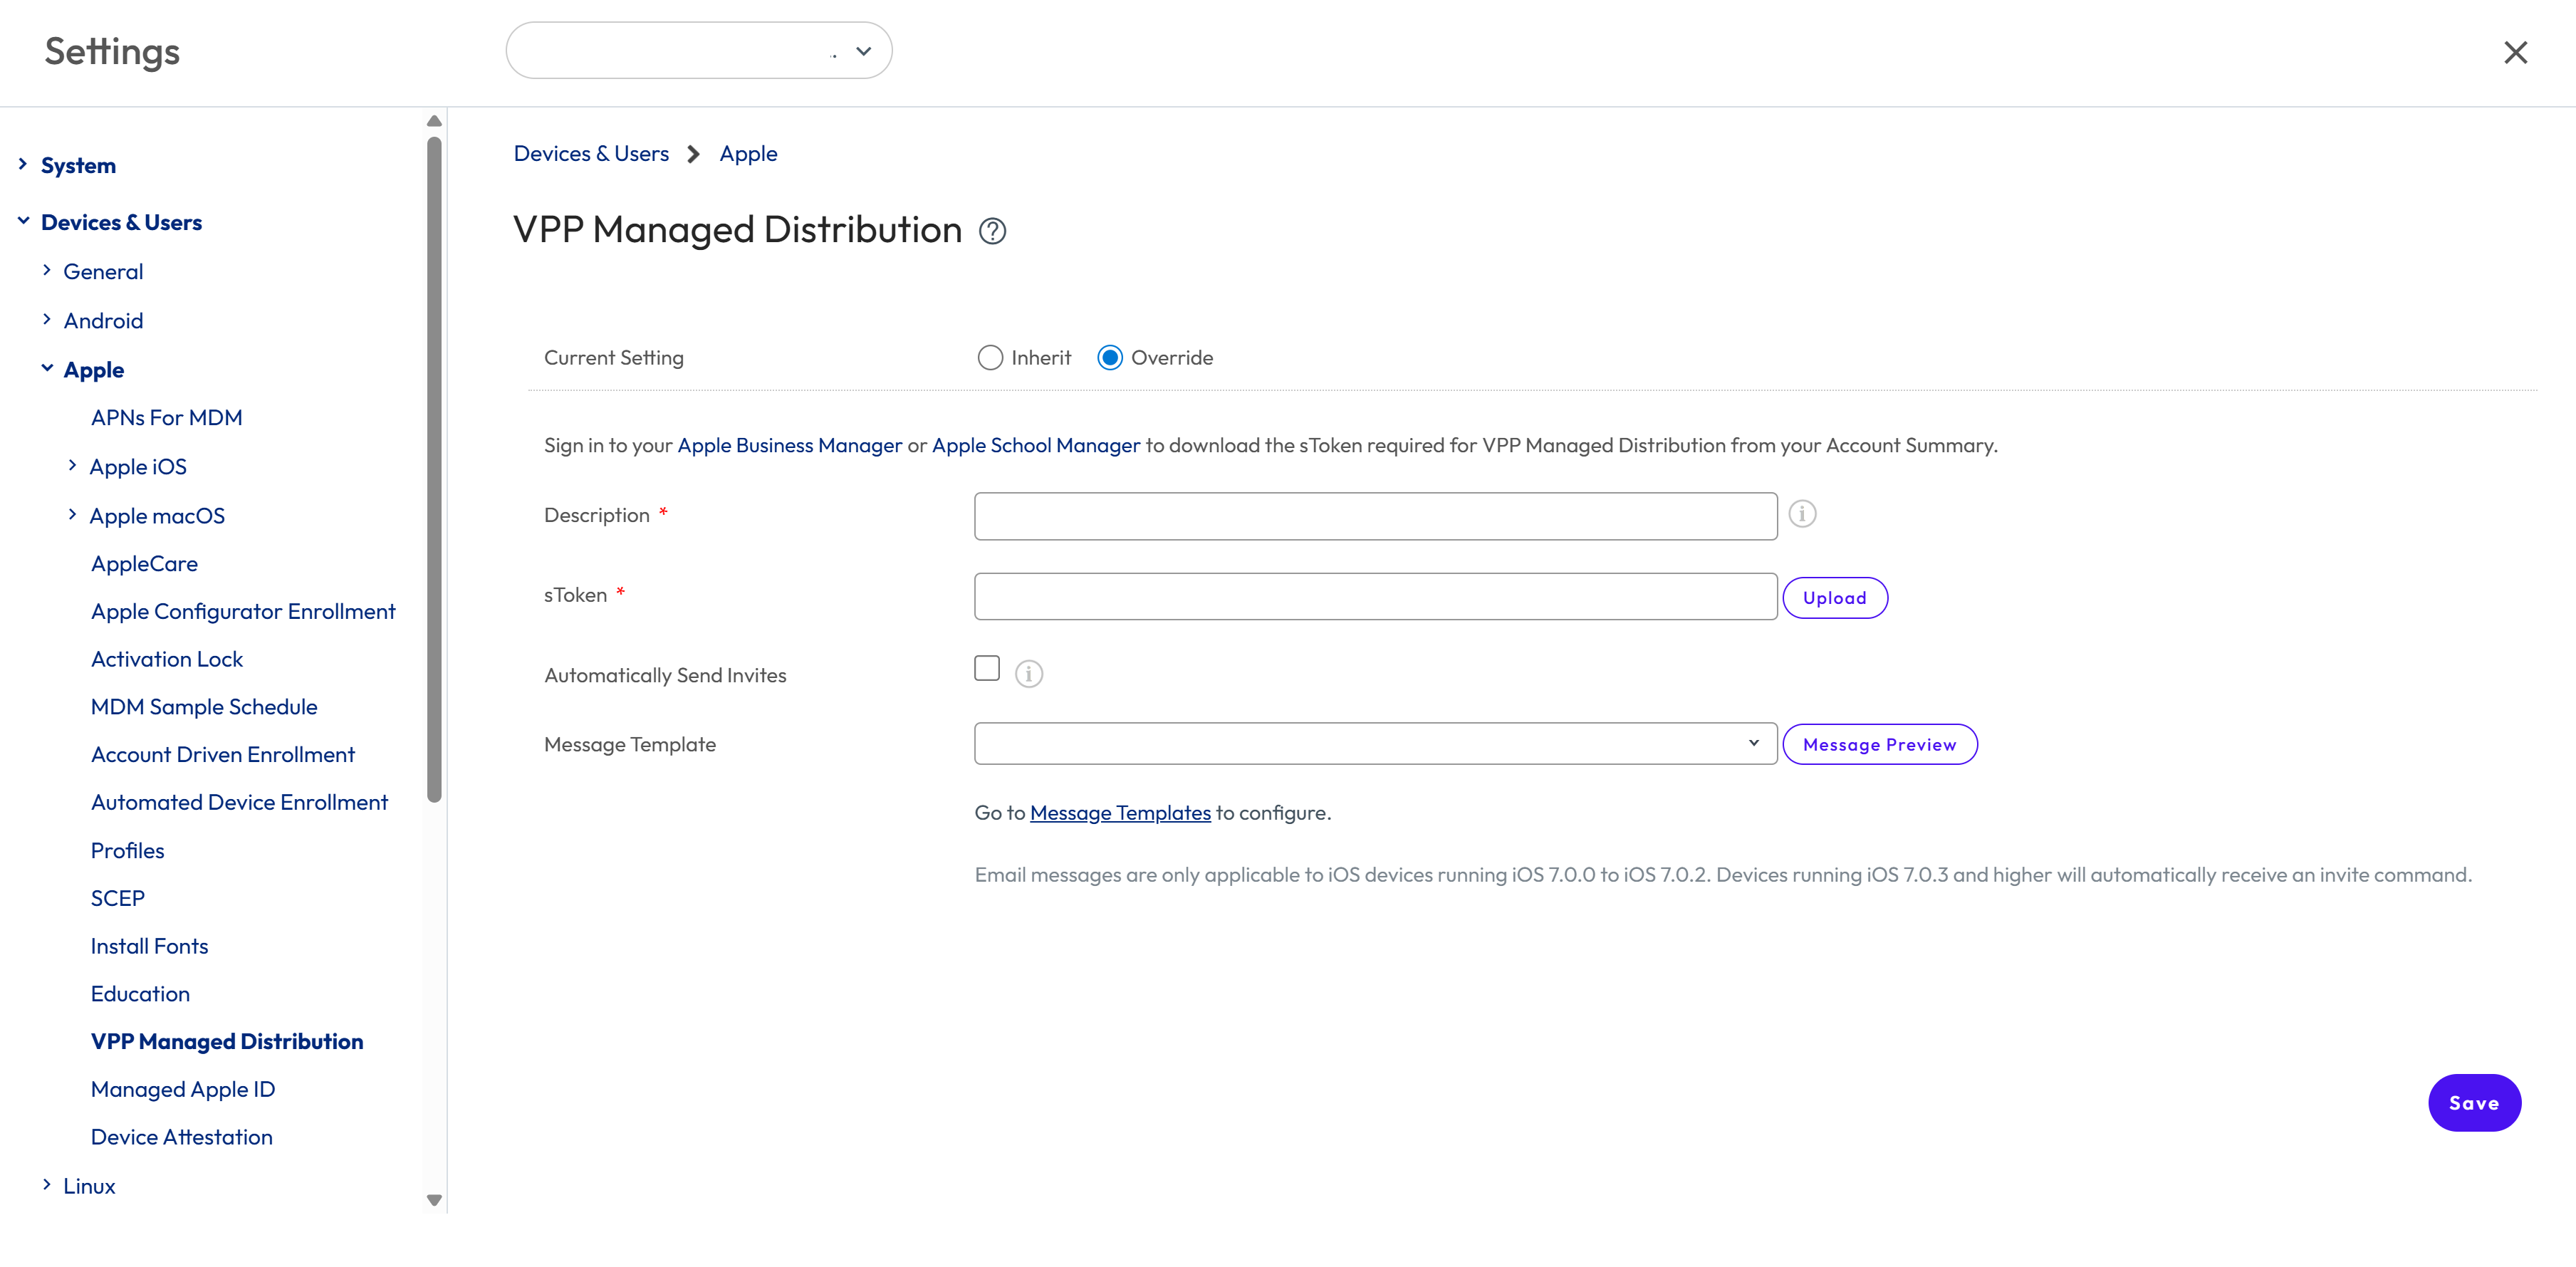Expand the System section

[23, 164]
